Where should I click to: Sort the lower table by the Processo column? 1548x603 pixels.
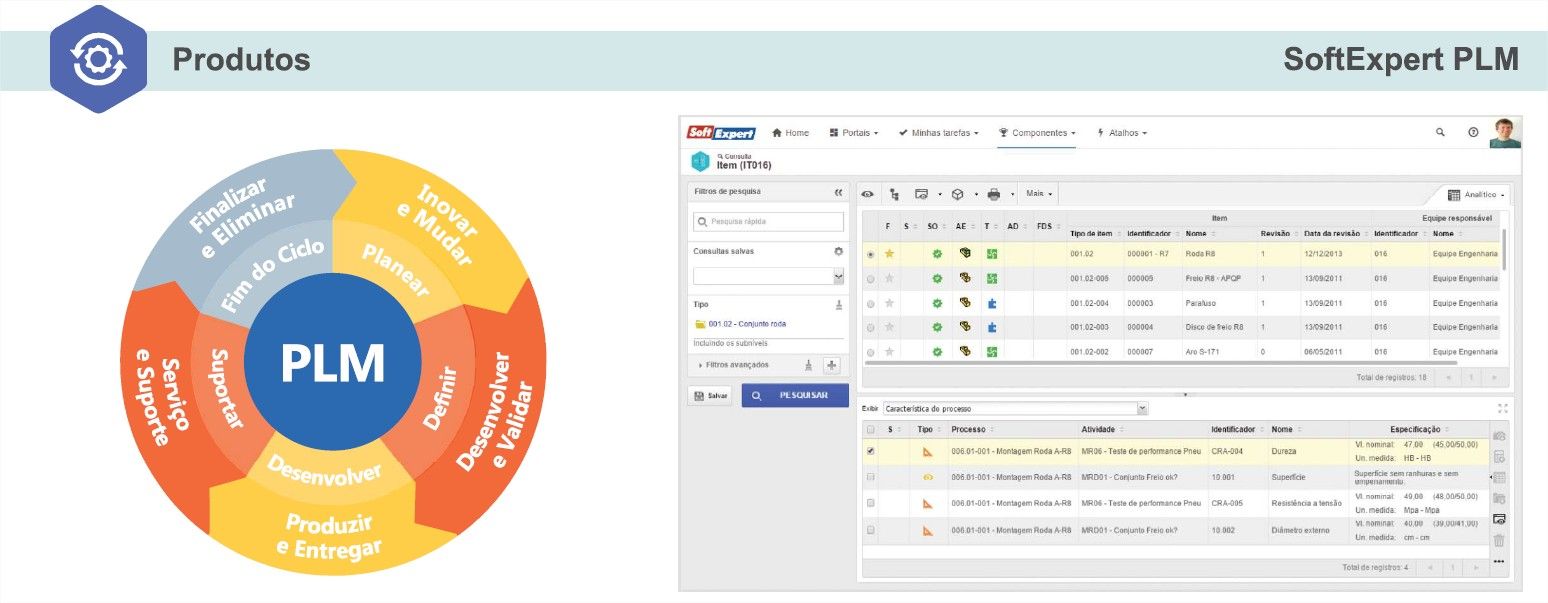(971, 429)
